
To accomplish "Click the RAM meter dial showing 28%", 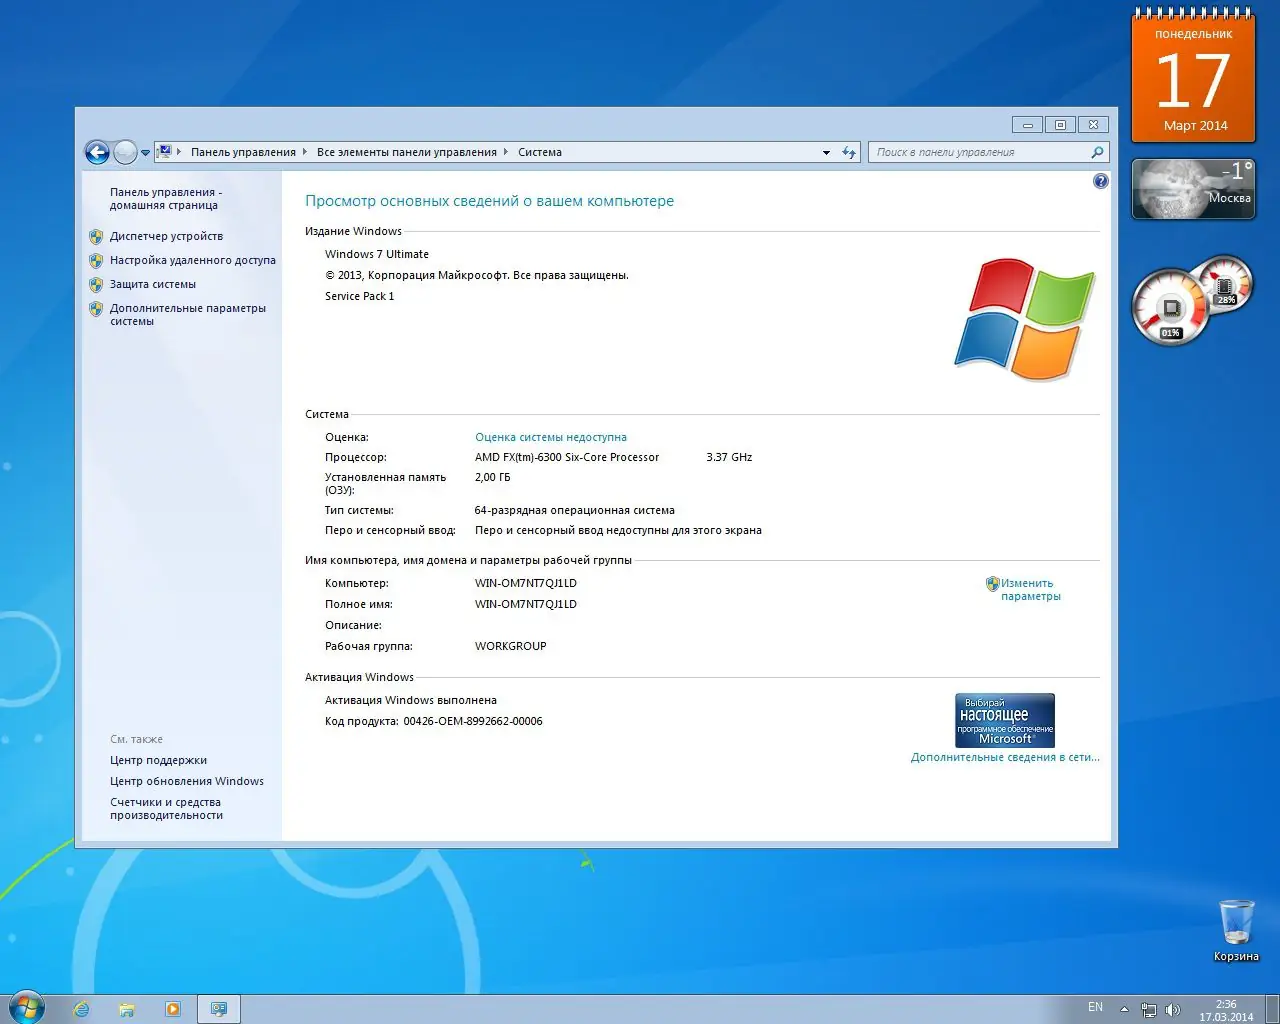I will (x=1225, y=284).
